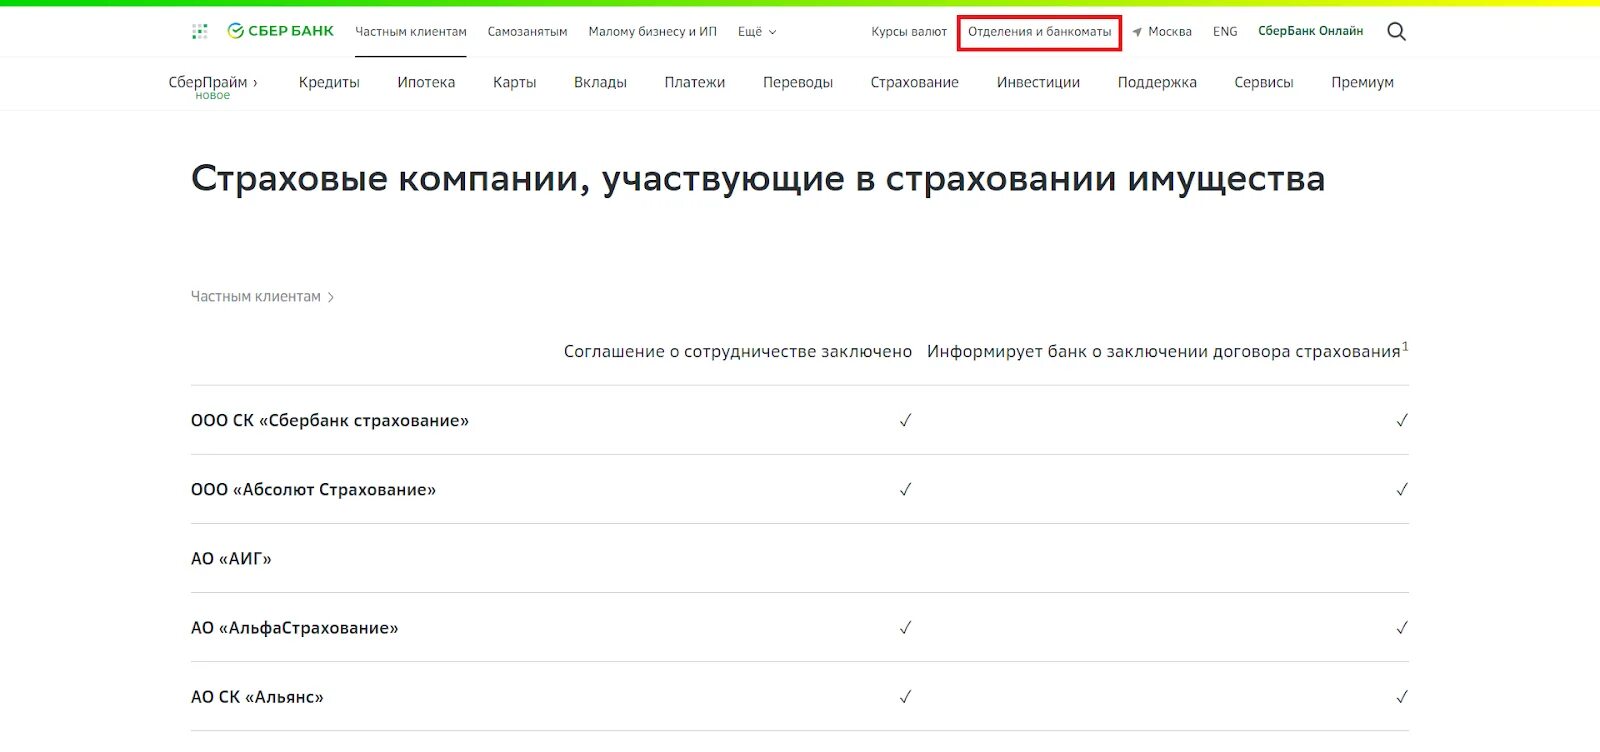
Task: Click the dotted grid apps icon
Action: (x=200, y=32)
